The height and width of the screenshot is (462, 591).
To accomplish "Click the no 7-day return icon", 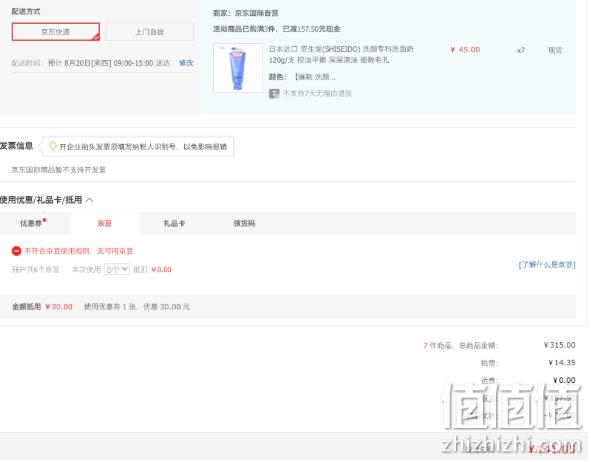I will [x=274, y=93].
